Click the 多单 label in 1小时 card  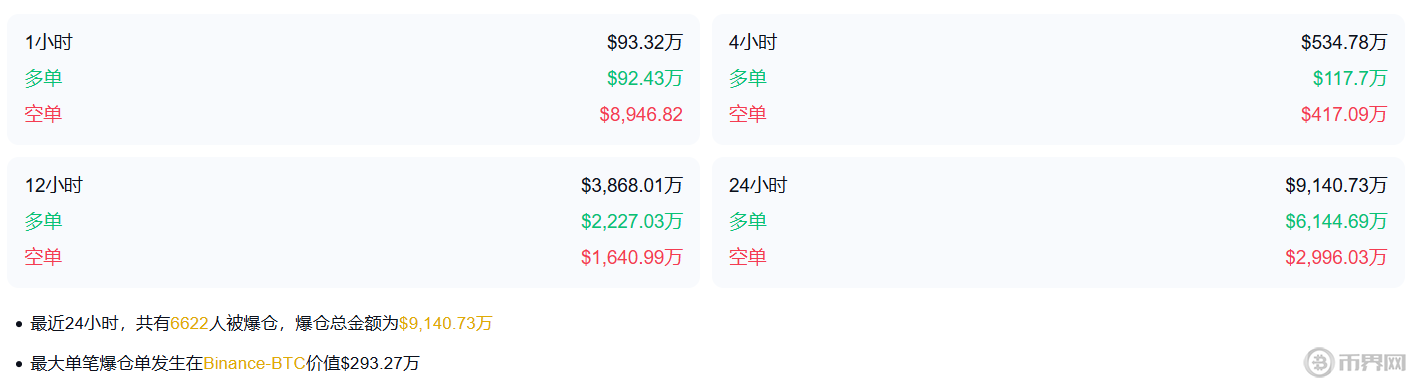(x=43, y=78)
